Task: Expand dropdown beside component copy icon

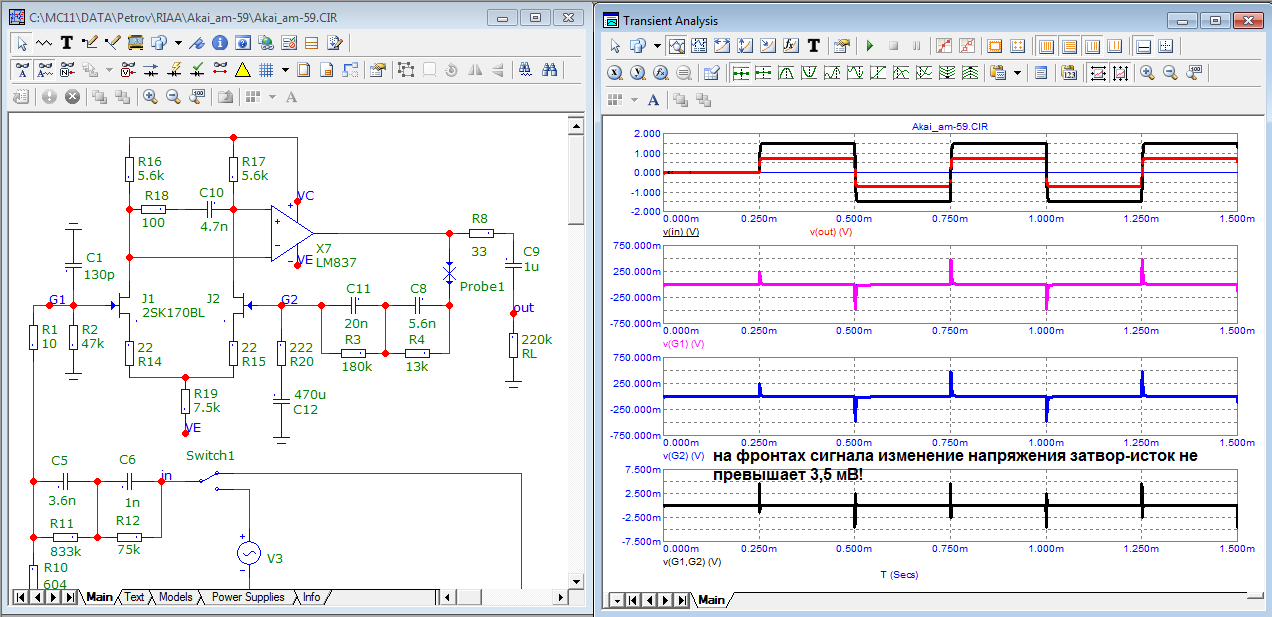Action: (x=111, y=70)
